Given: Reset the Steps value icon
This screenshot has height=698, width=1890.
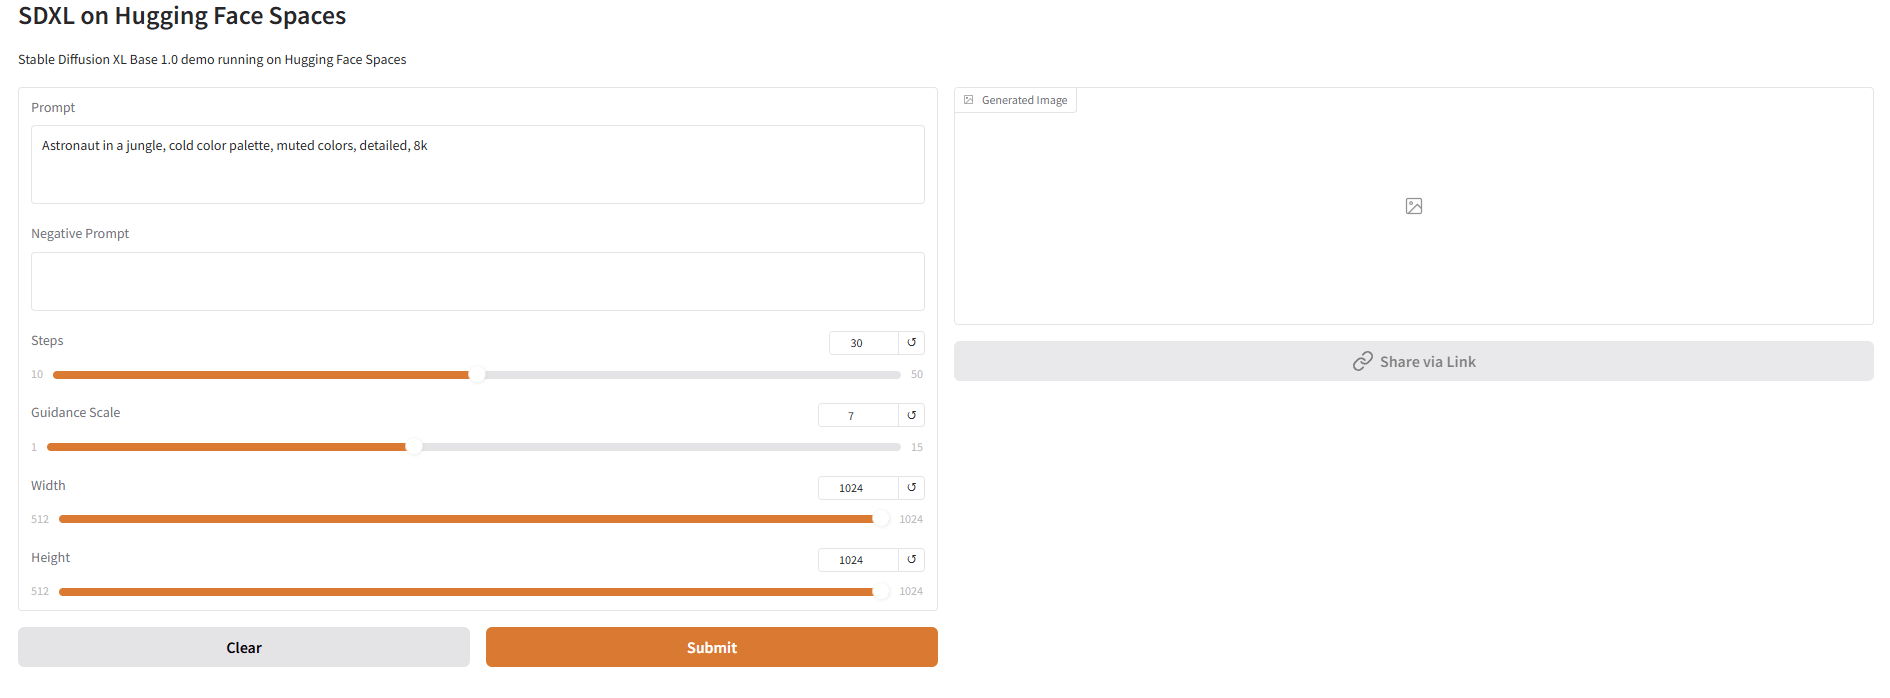Looking at the screenshot, I should (911, 343).
